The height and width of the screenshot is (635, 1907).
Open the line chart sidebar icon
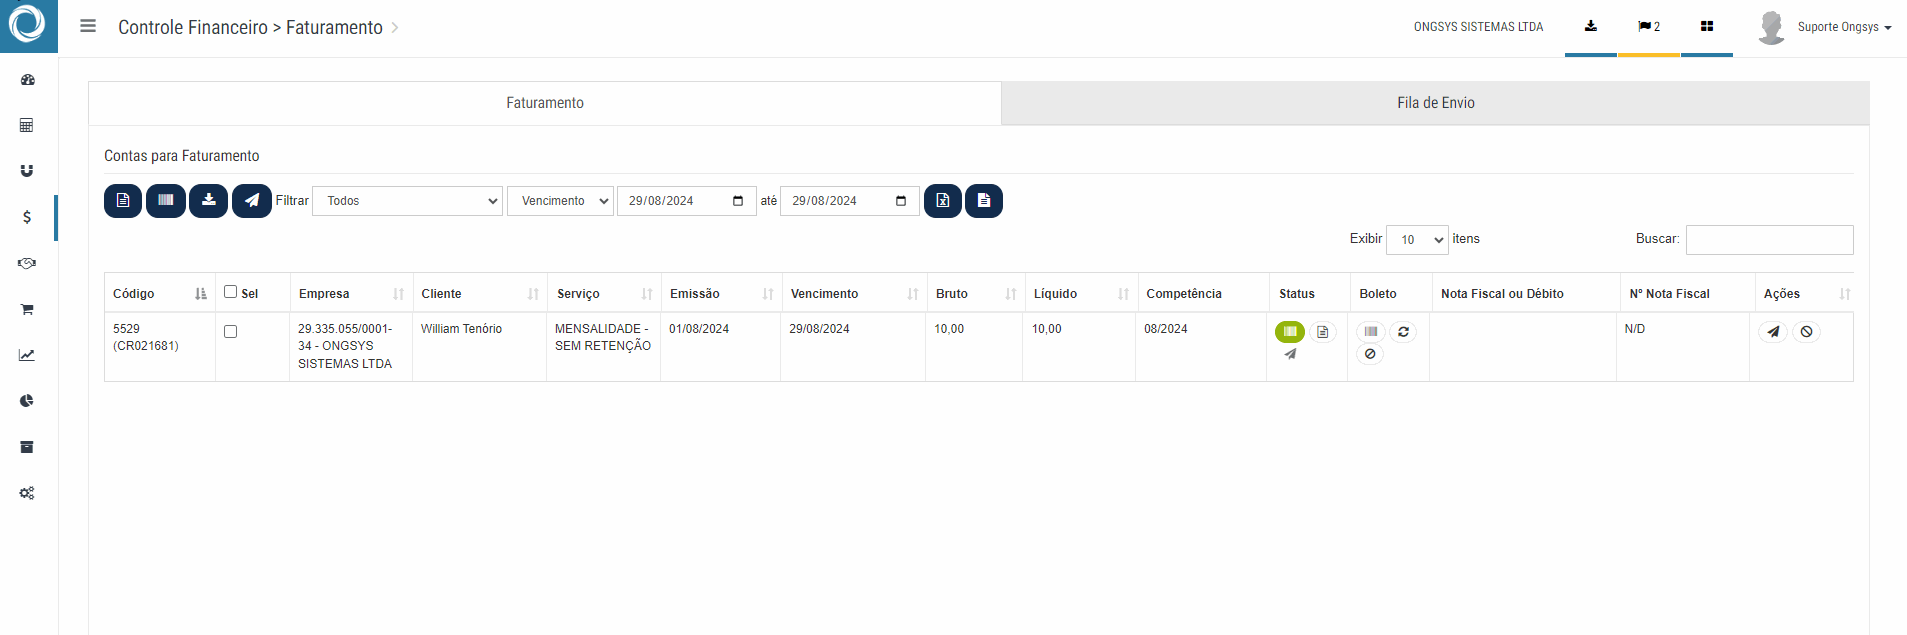click(x=27, y=355)
